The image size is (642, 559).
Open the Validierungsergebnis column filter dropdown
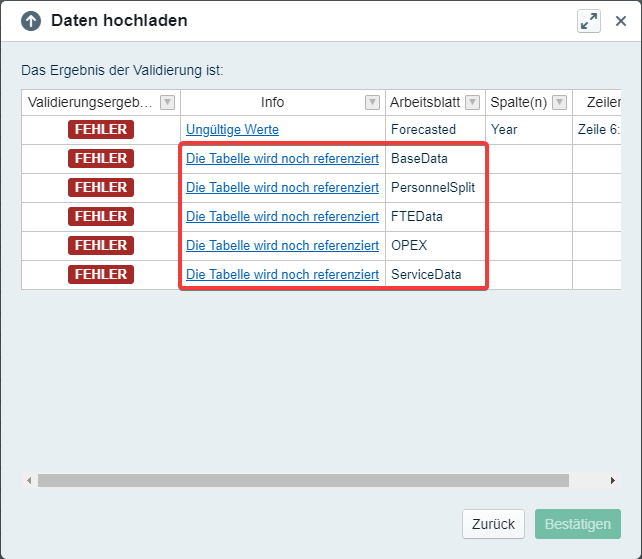pyautogui.click(x=167, y=102)
